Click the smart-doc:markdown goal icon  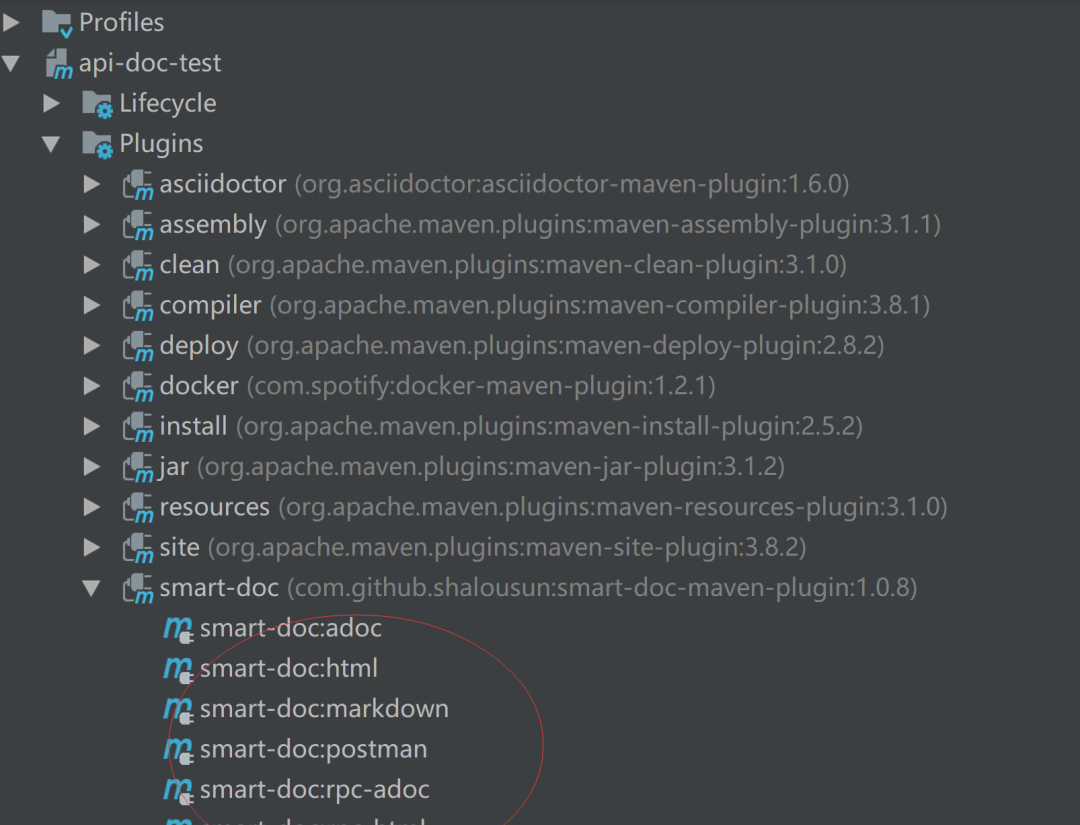(x=178, y=709)
